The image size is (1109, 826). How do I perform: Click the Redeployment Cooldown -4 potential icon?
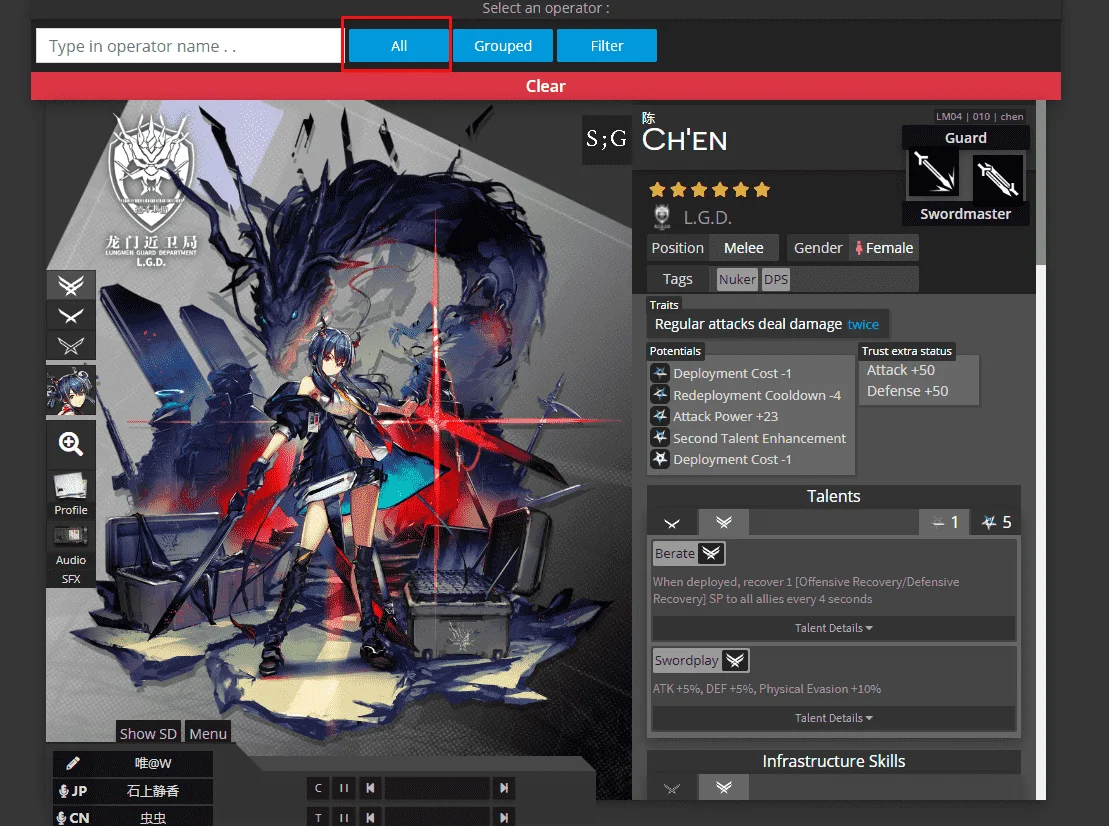pos(660,395)
